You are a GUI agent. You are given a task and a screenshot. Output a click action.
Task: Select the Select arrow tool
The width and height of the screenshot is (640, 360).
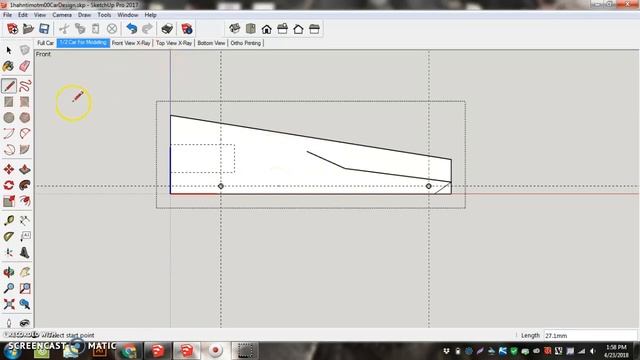click(x=9, y=50)
